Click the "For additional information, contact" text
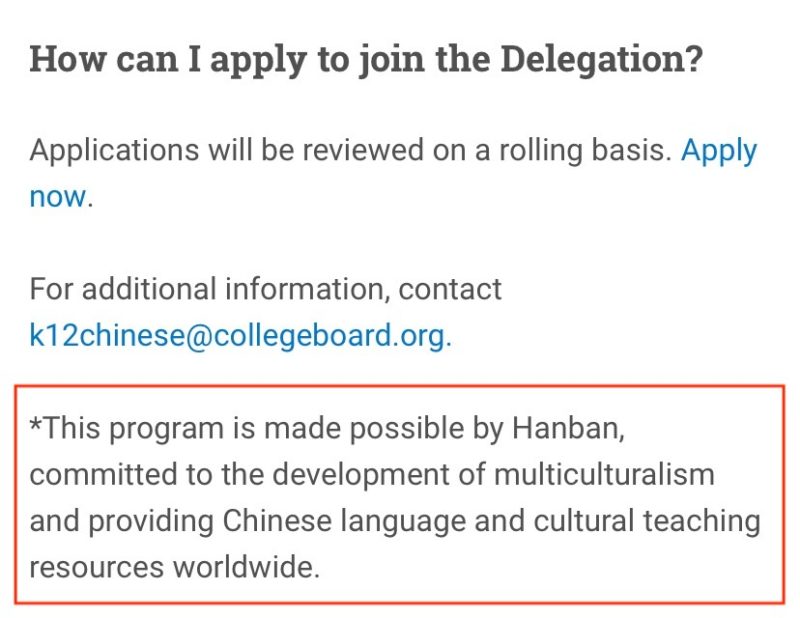 coord(265,289)
